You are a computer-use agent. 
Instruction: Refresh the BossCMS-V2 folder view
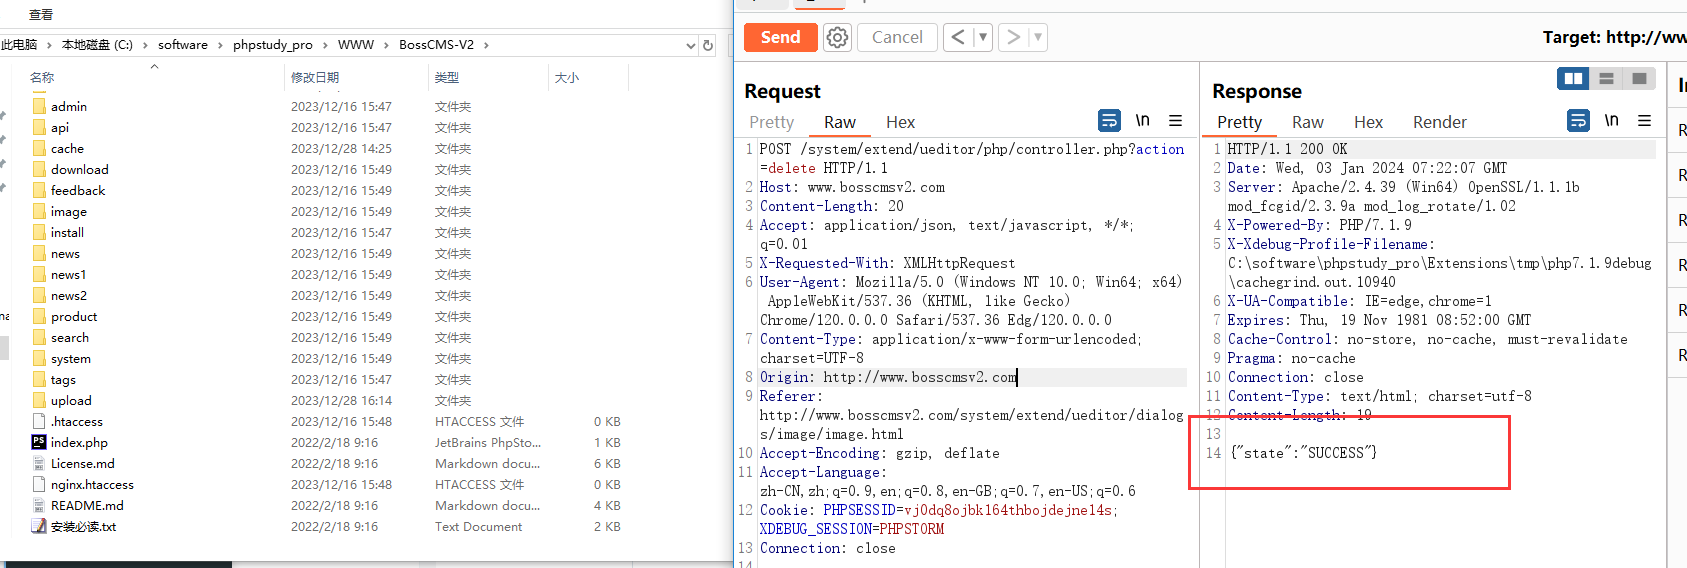click(x=708, y=45)
